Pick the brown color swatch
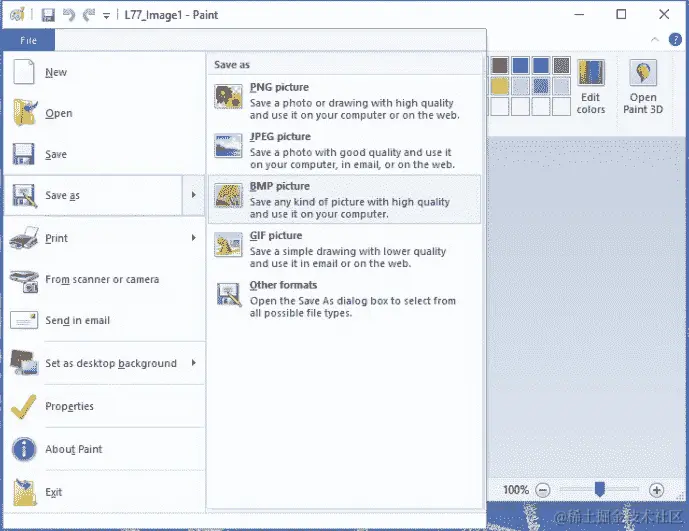The width and height of the screenshot is (689, 531). point(500,65)
